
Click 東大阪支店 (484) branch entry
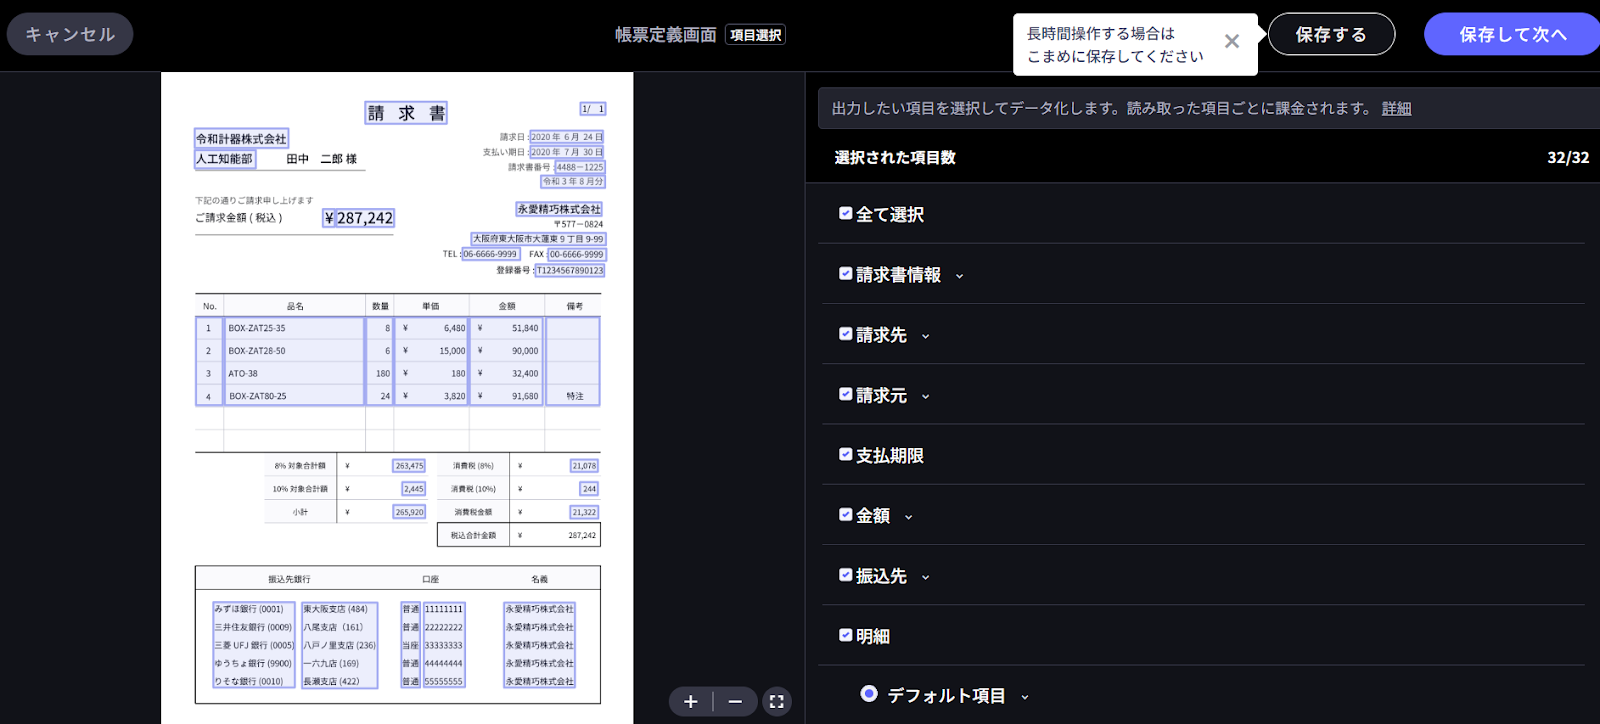click(336, 609)
